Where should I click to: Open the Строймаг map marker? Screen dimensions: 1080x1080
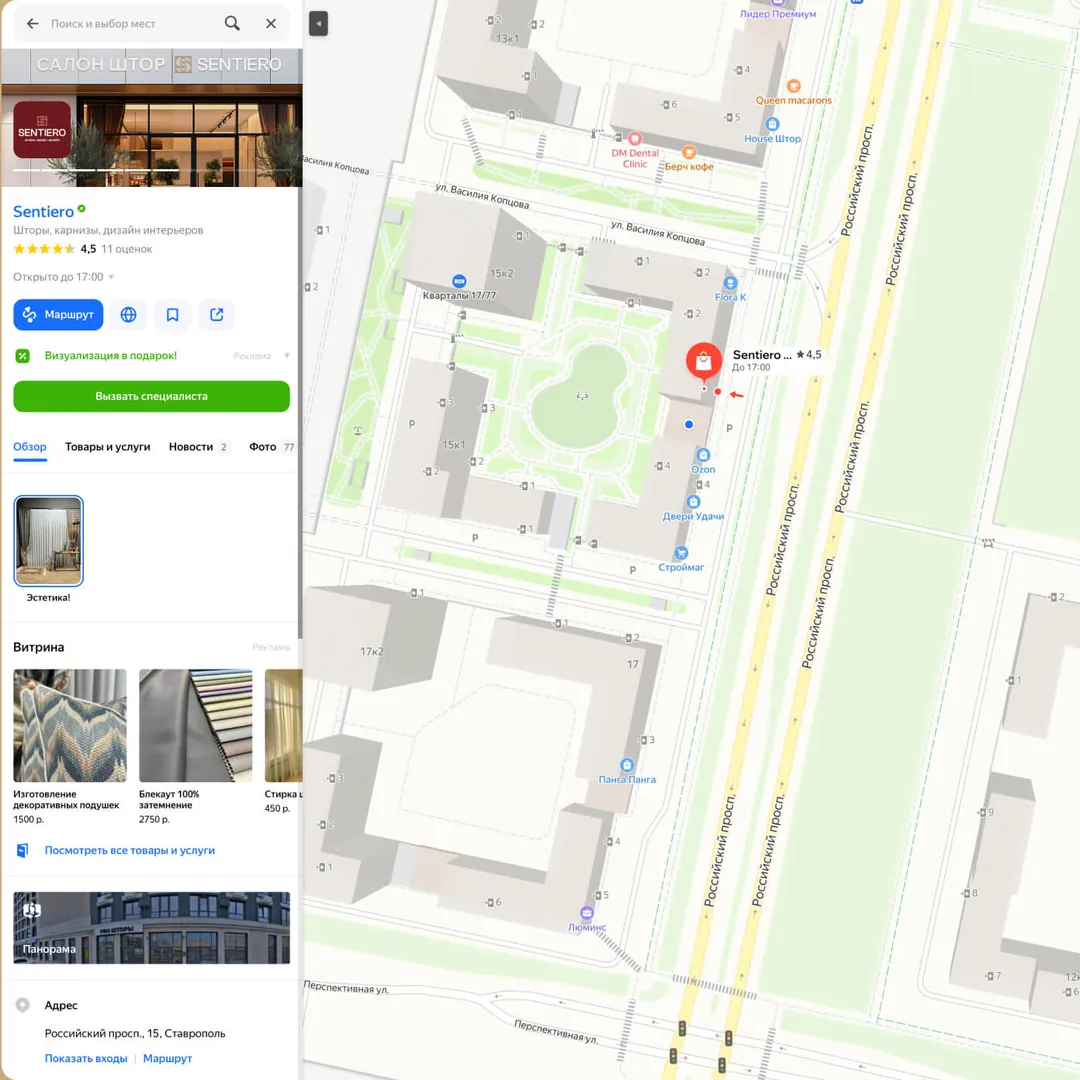(x=681, y=553)
